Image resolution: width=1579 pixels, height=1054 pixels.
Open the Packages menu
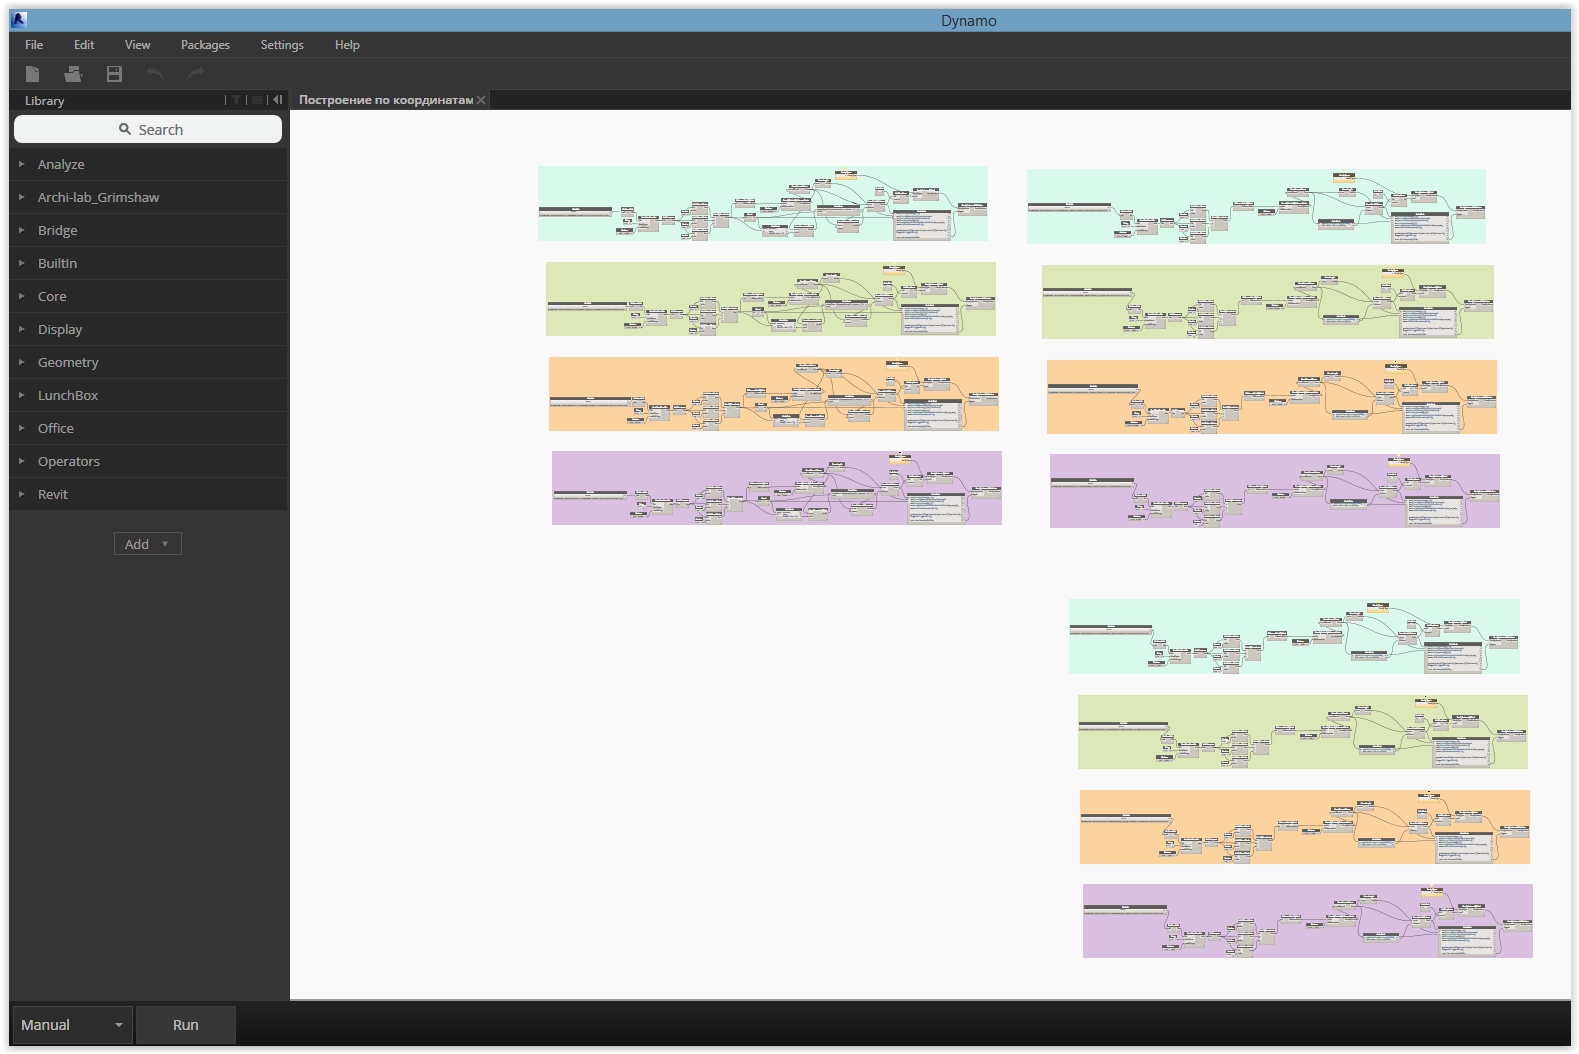(x=205, y=45)
